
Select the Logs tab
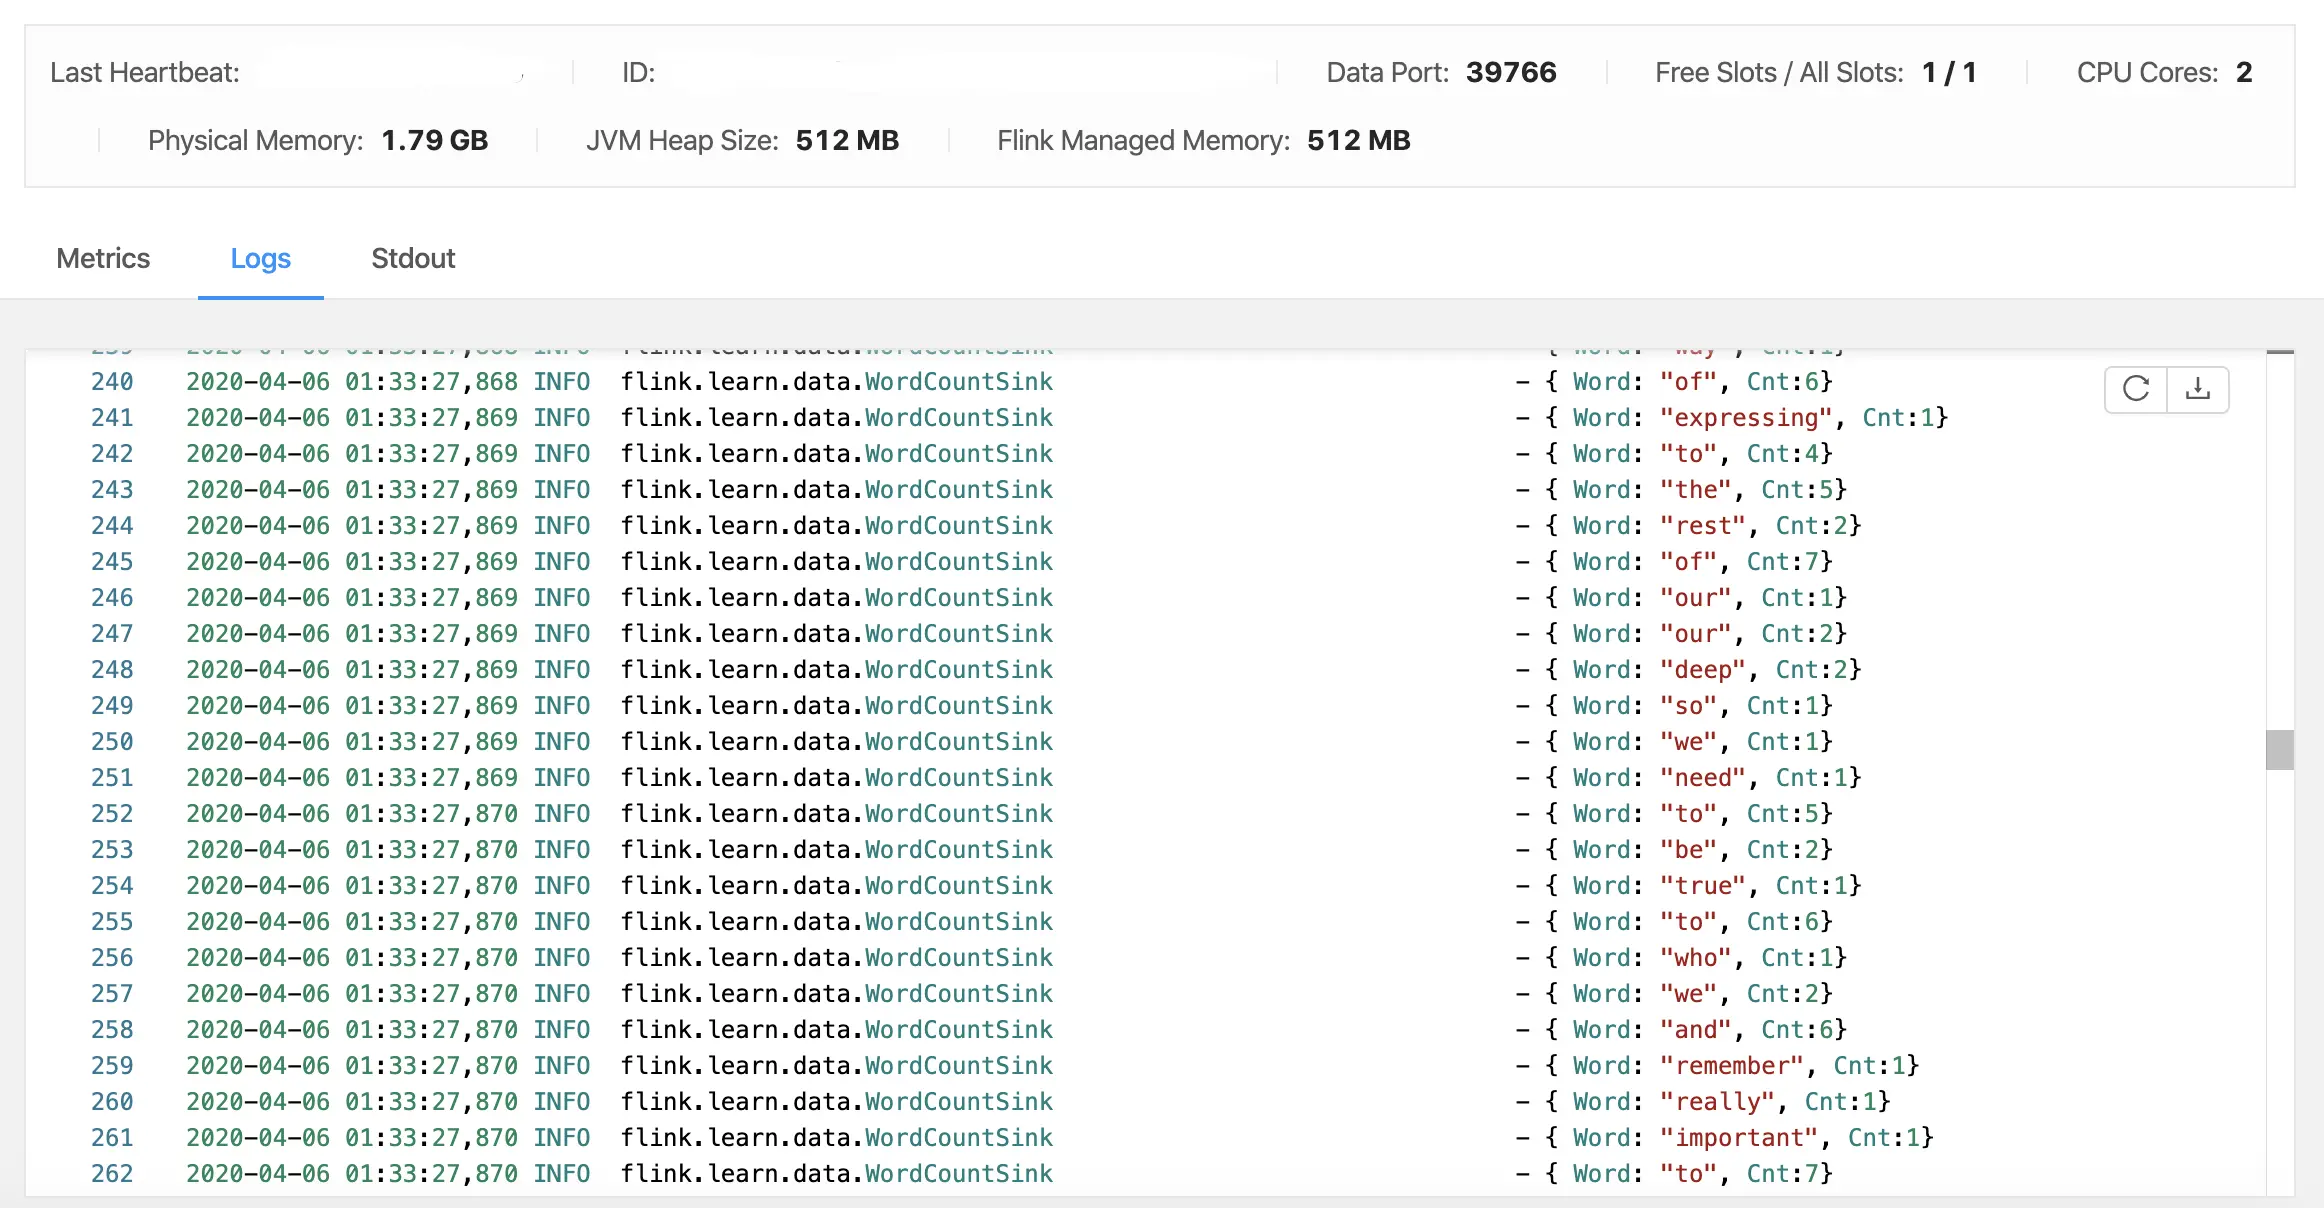[260, 258]
